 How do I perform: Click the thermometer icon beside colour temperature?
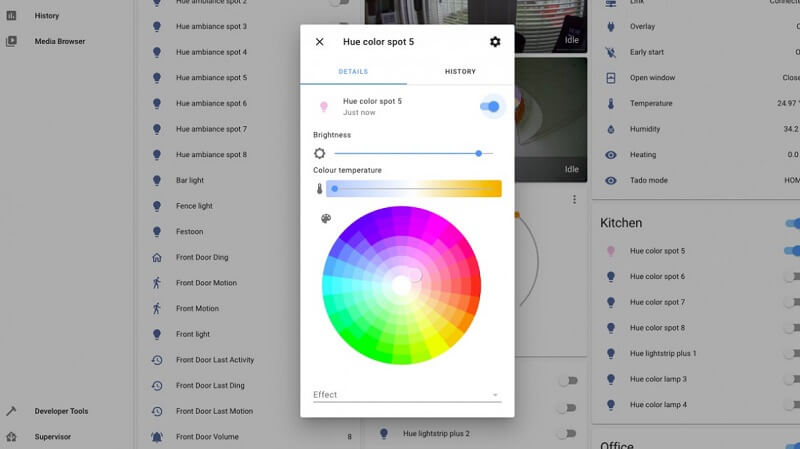point(319,189)
